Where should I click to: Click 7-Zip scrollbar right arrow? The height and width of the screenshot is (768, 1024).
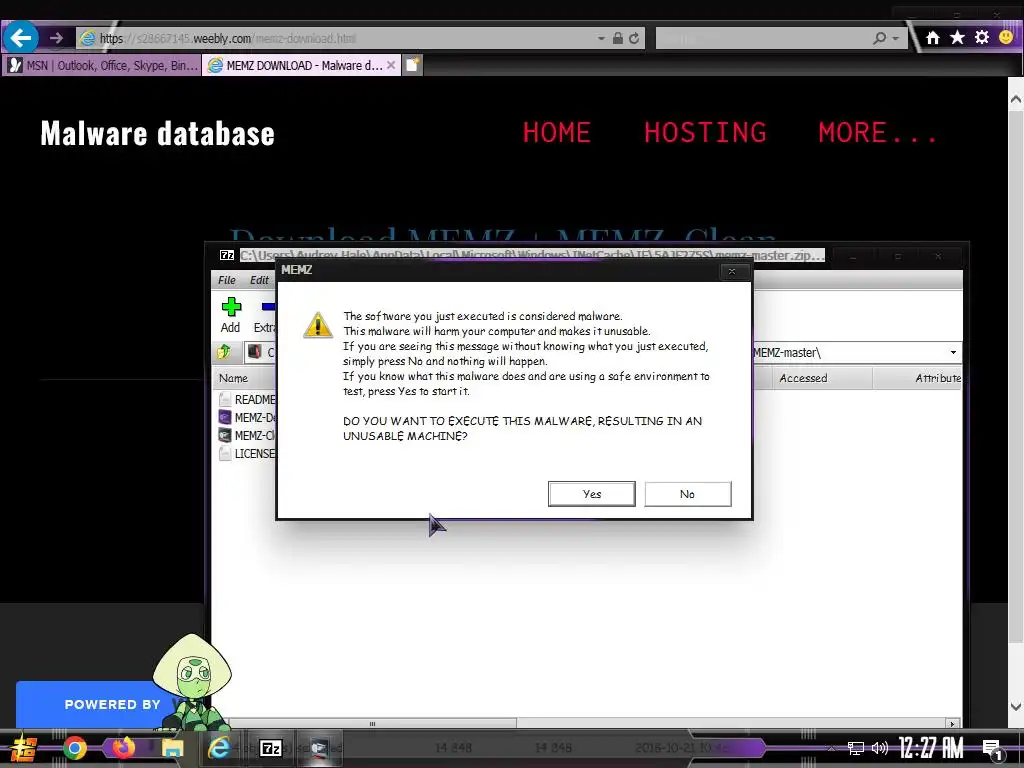pos(952,724)
